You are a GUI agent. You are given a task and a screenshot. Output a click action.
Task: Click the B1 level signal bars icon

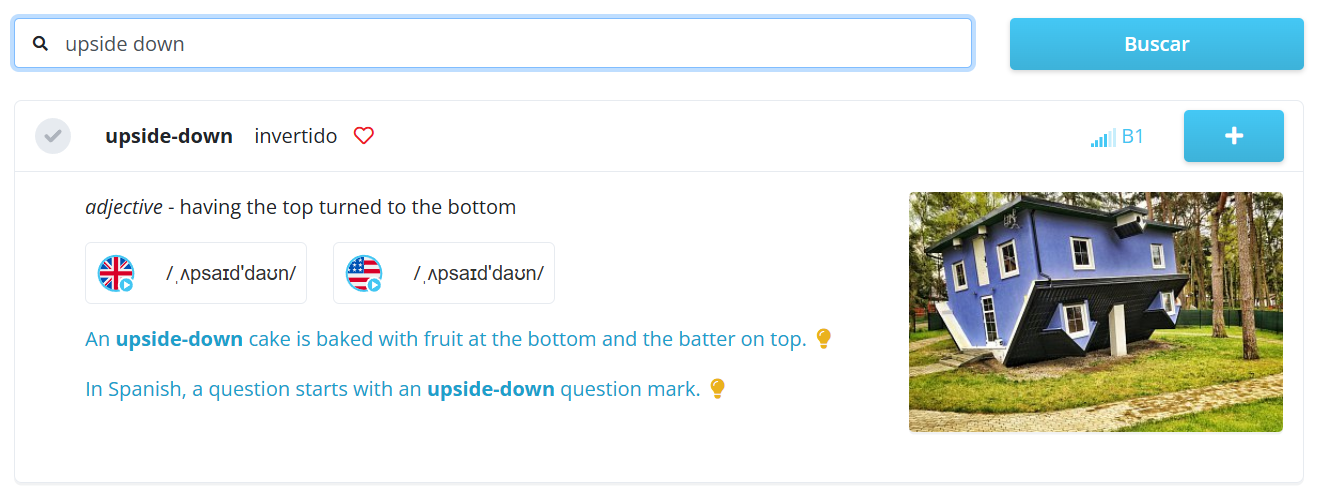[1103, 138]
